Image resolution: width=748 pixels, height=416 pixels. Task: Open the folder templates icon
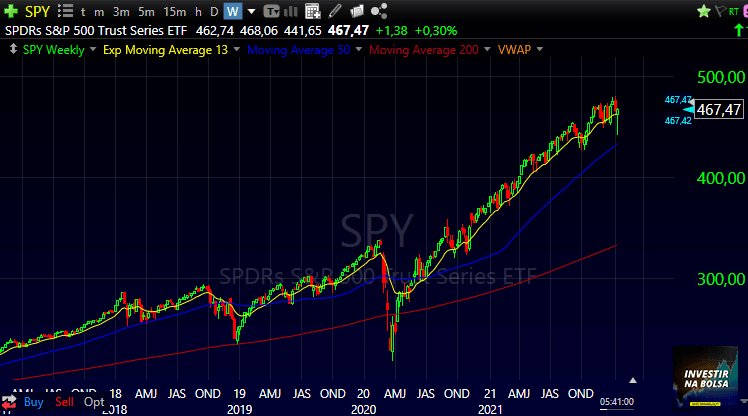tap(357, 11)
